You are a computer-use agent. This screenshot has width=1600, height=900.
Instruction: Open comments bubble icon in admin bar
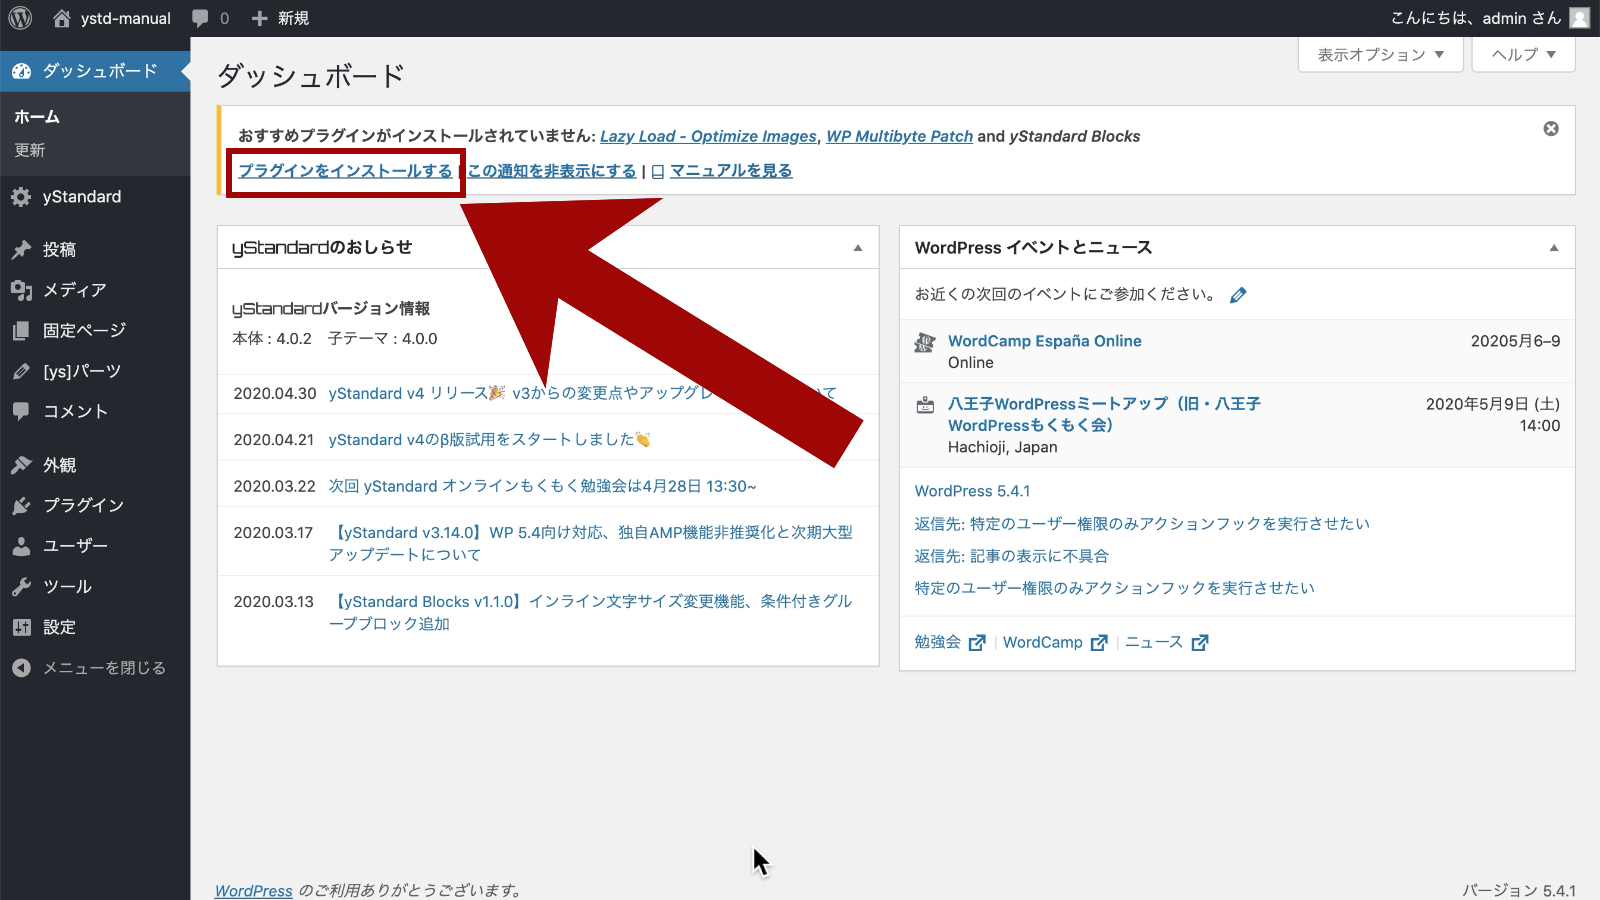click(201, 19)
